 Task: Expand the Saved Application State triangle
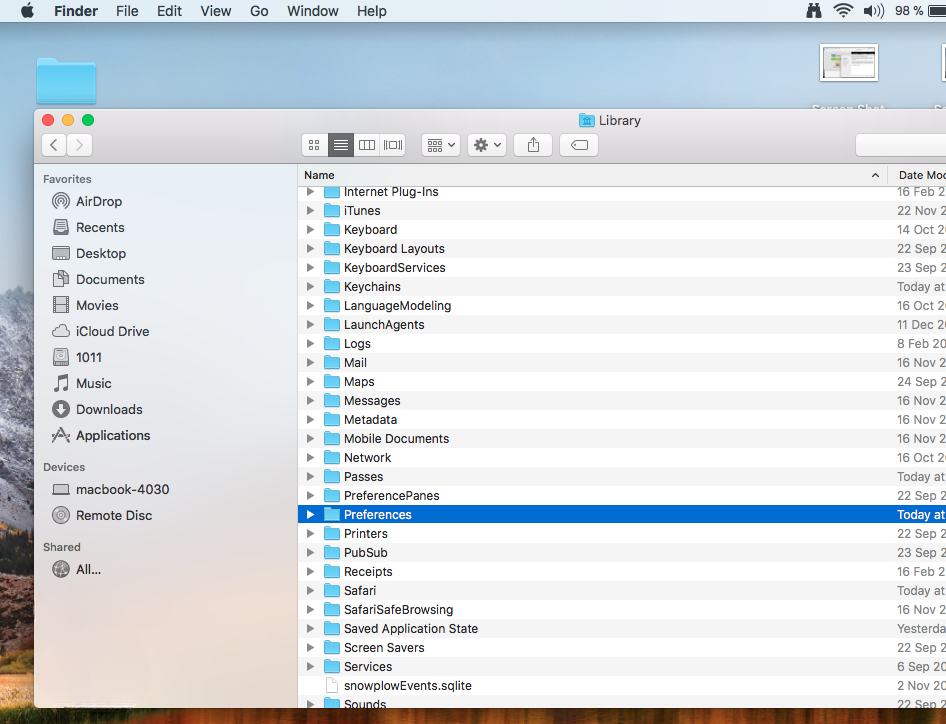[x=311, y=629]
